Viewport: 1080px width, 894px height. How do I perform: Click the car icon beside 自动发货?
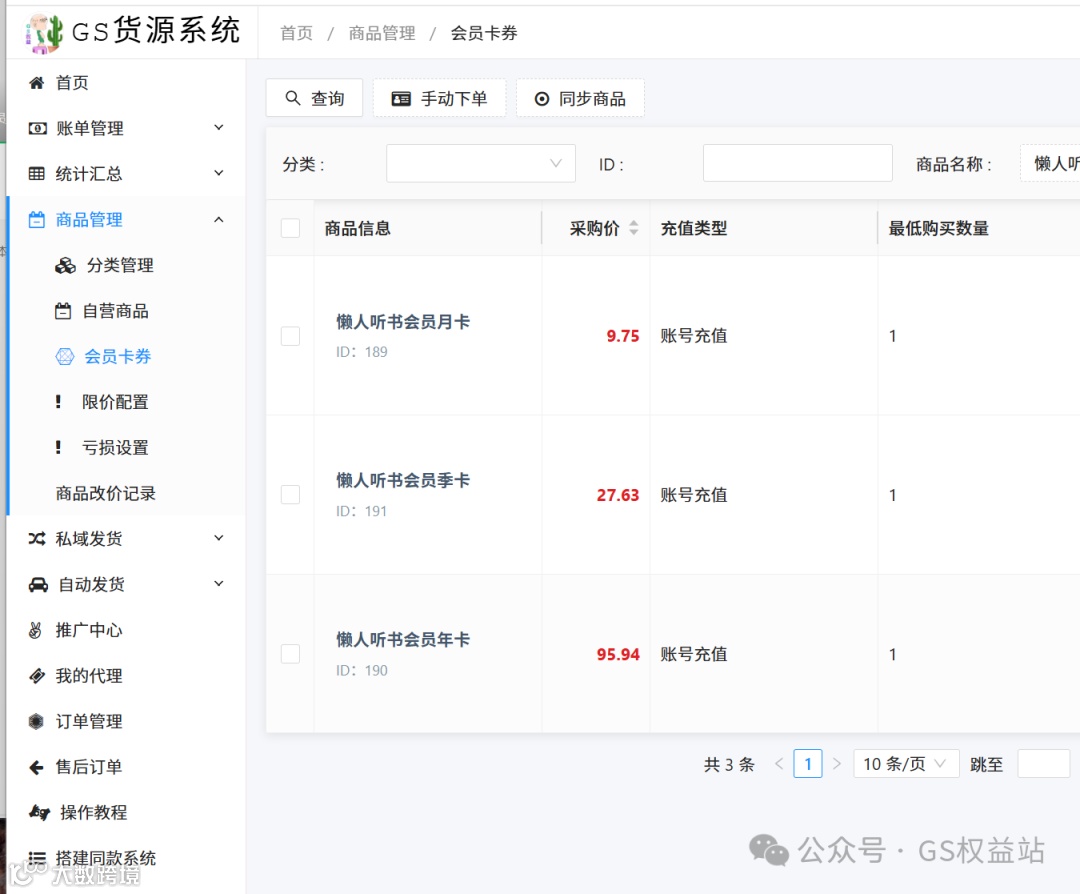pyautogui.click(x=39, y=585)
